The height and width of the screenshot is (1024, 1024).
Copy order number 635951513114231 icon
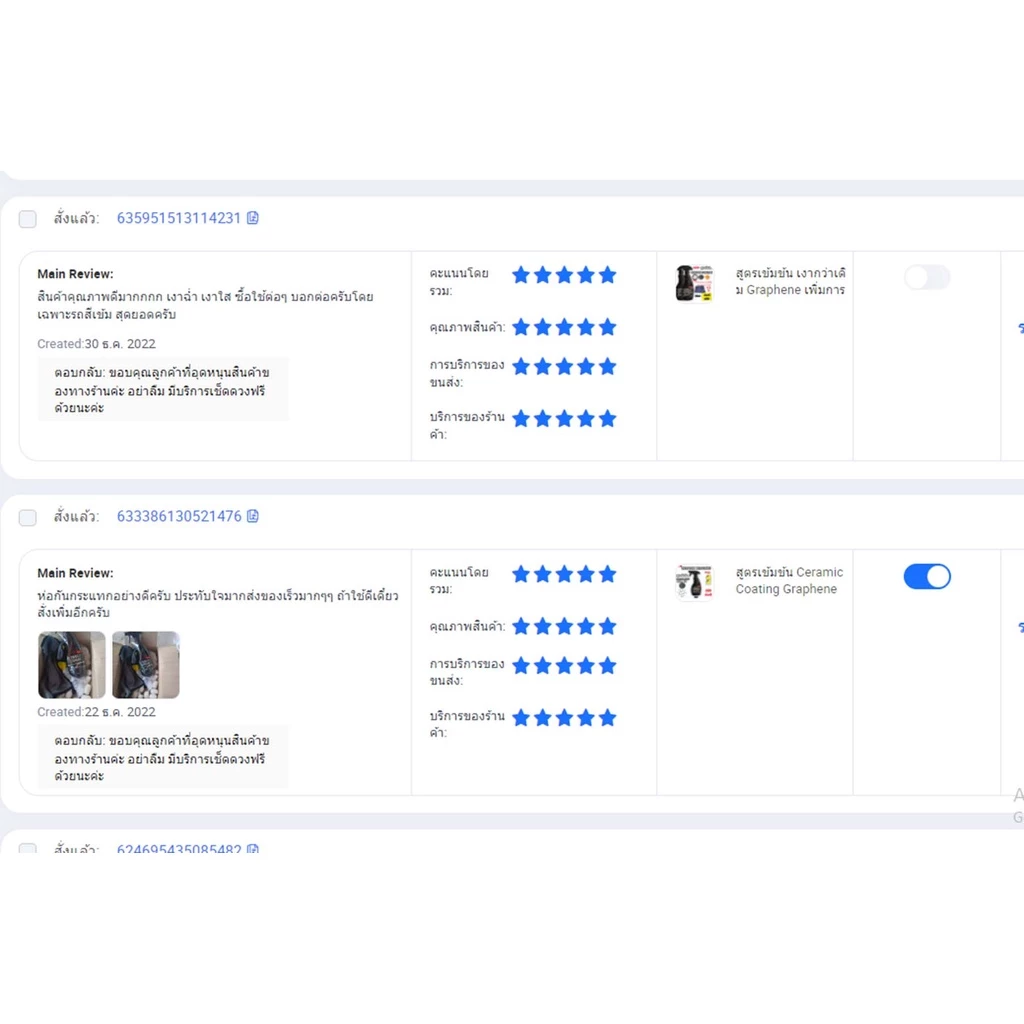(x=253, y=218)
